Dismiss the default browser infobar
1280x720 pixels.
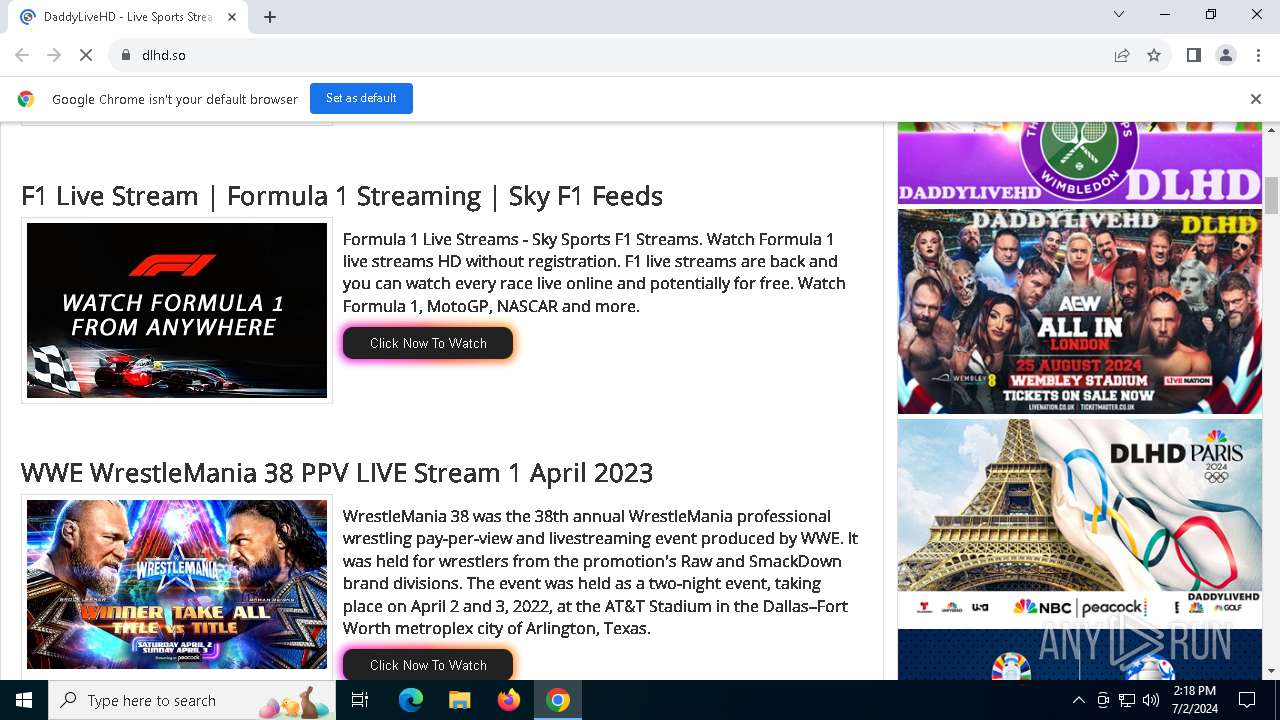[x=1256, y=99]
